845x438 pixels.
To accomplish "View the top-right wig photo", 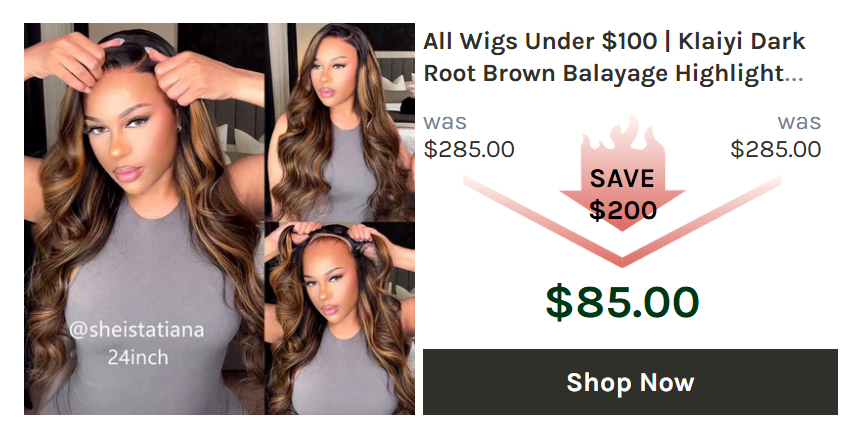I will click(x=341, y=121).
